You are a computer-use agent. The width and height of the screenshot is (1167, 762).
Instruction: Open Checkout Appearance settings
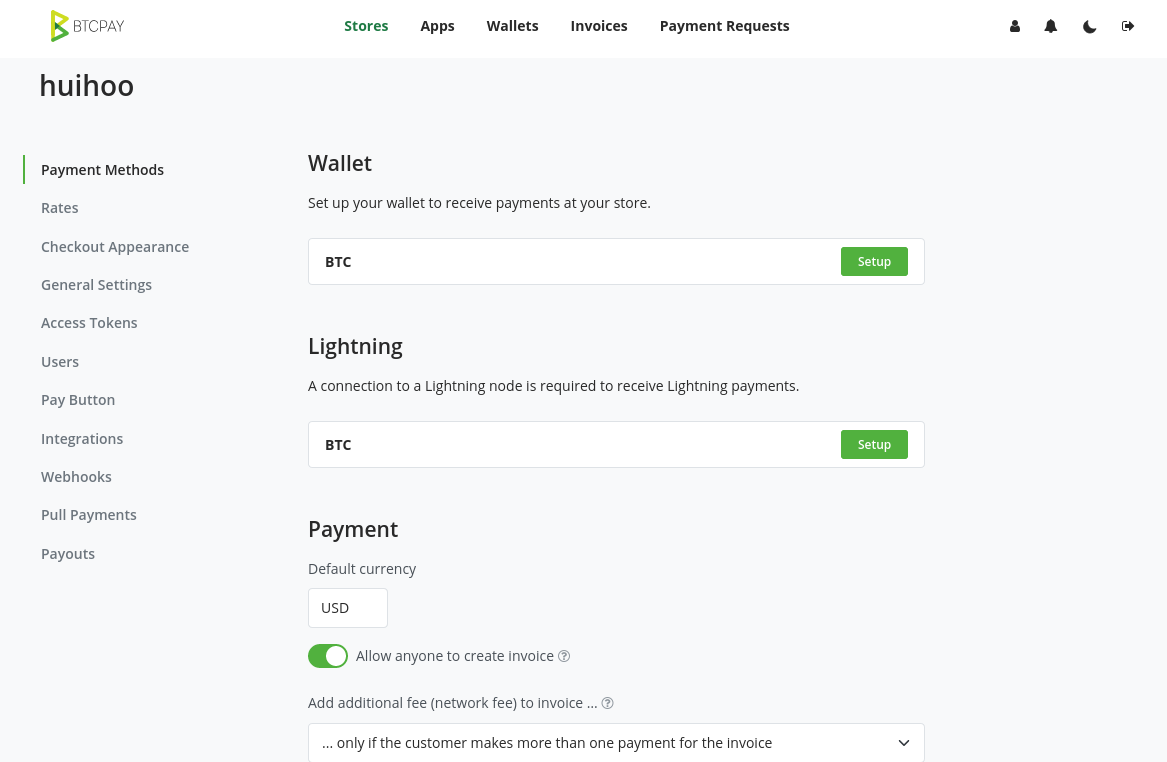[115, 247]
